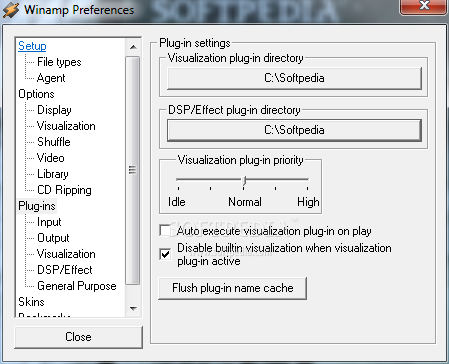The height and width of the screenshot is (364, 449).
Task: Set priority slider to High tick
Action: pyautogui.click(x=307, y=188)
